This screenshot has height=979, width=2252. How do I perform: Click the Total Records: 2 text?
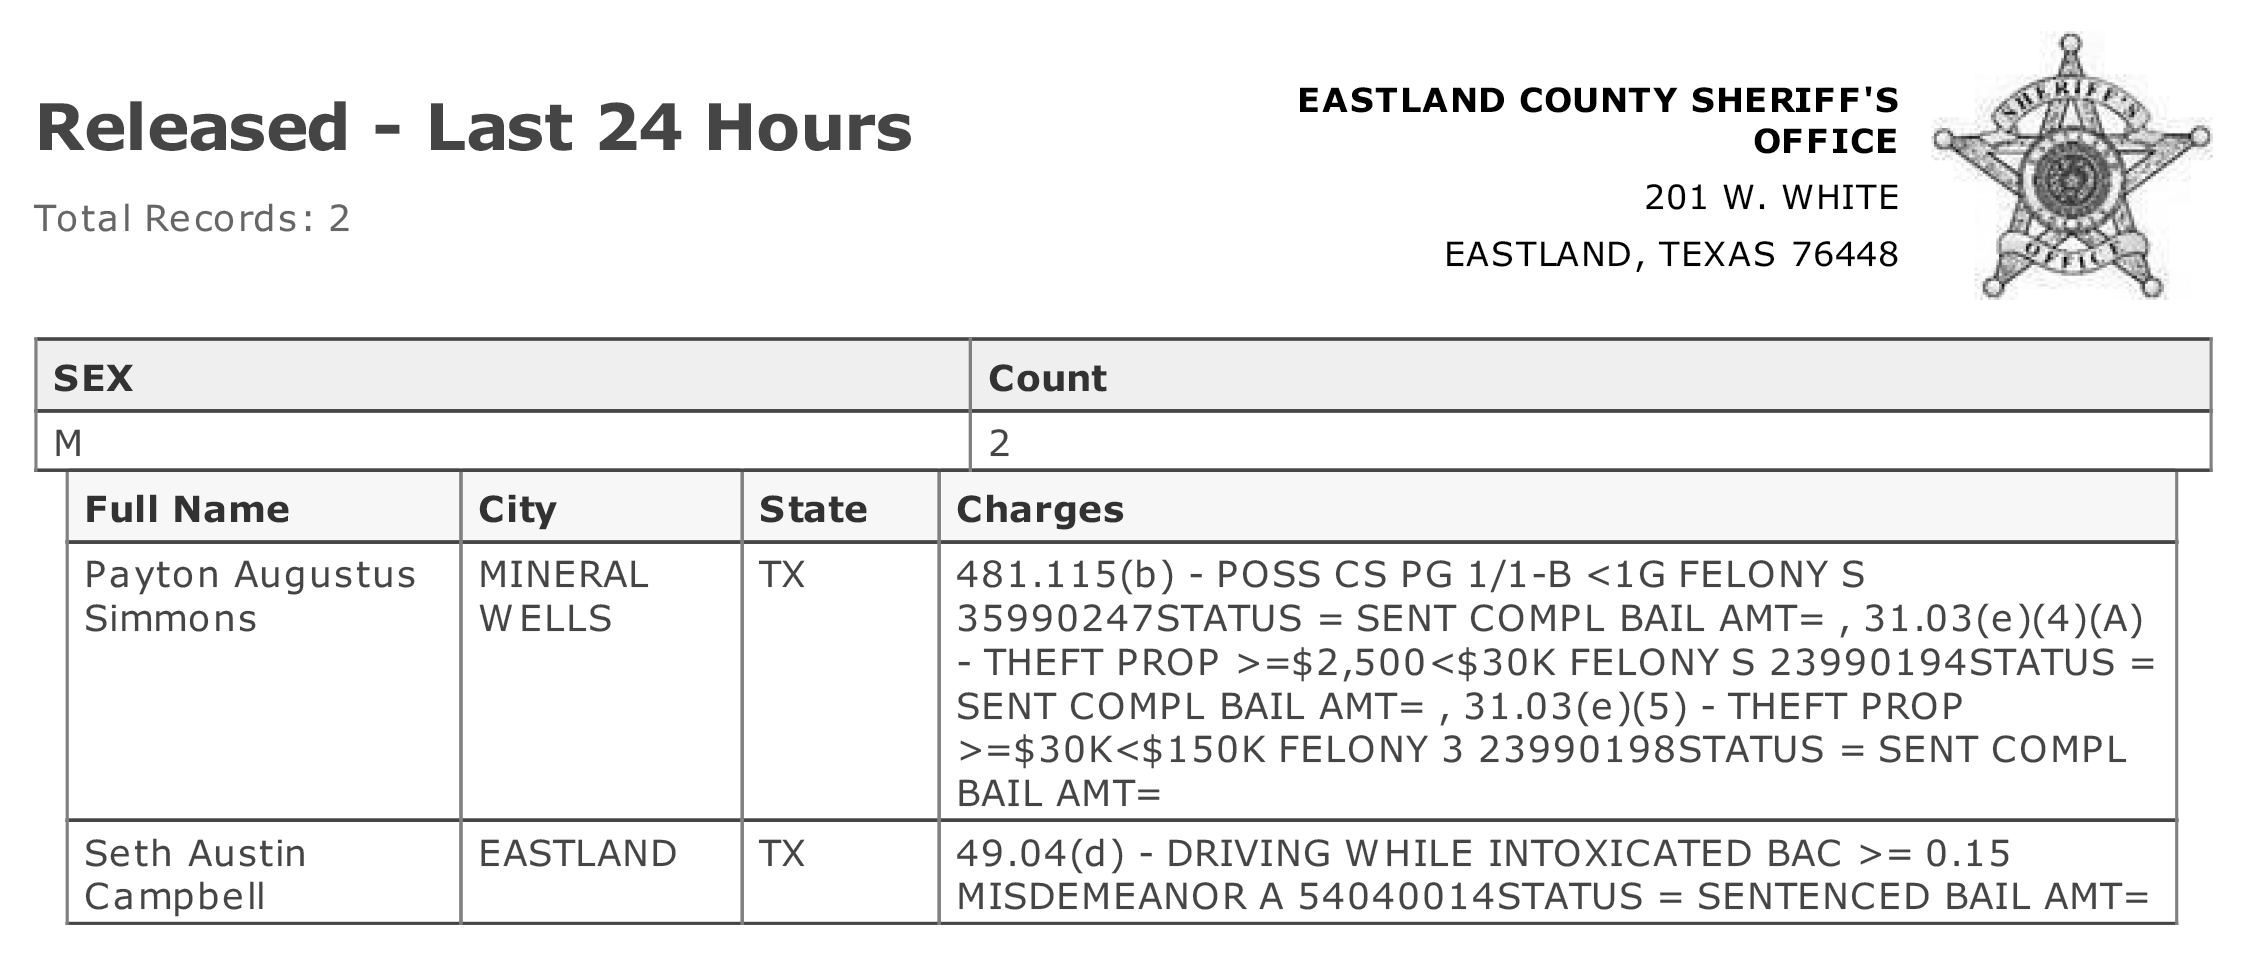[192, 218]
